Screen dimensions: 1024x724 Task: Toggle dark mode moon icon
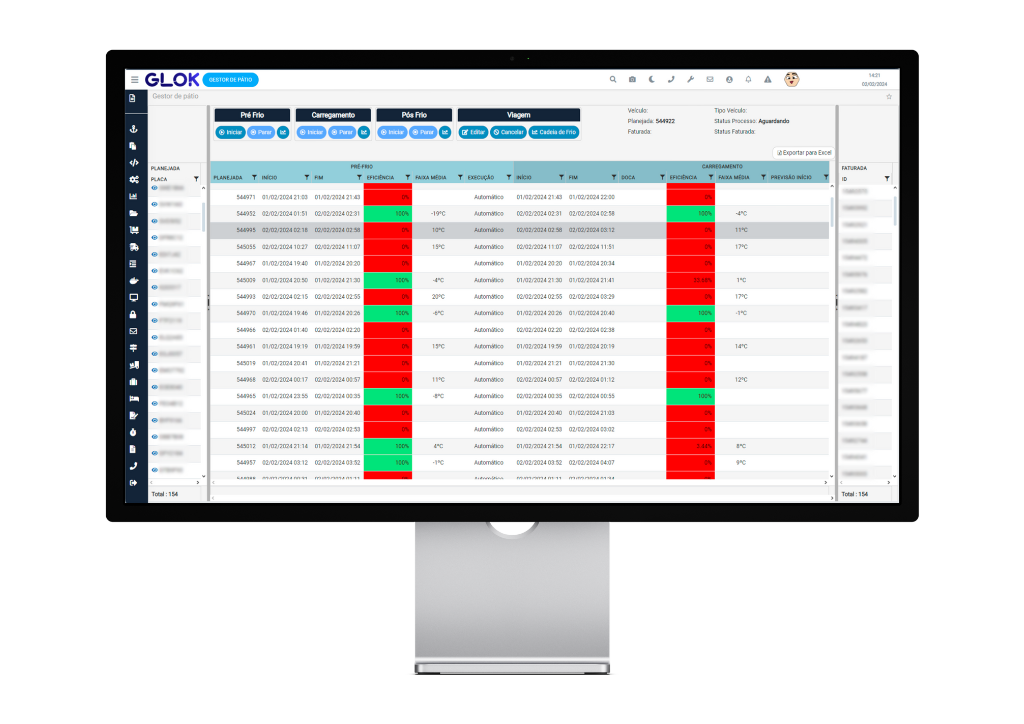click(651, 79)
